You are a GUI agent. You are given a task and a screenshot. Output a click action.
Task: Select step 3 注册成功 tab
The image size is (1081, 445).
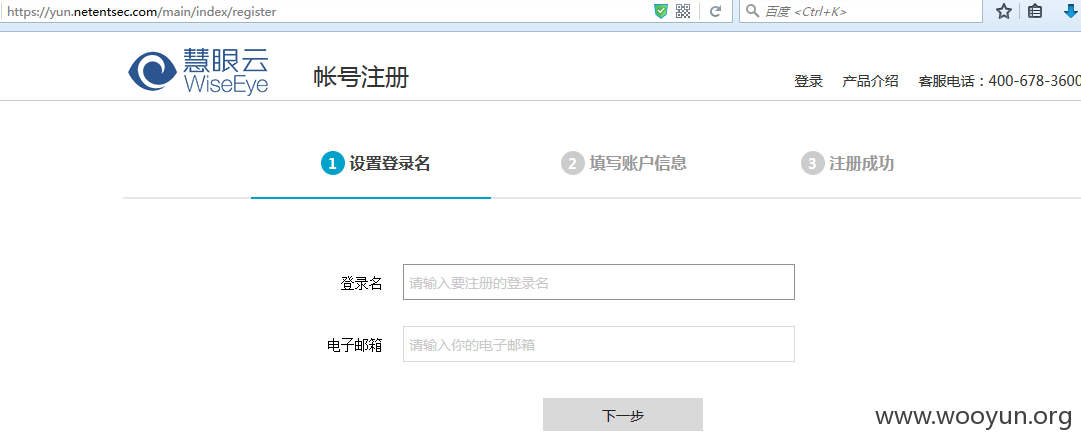point(847,164)
